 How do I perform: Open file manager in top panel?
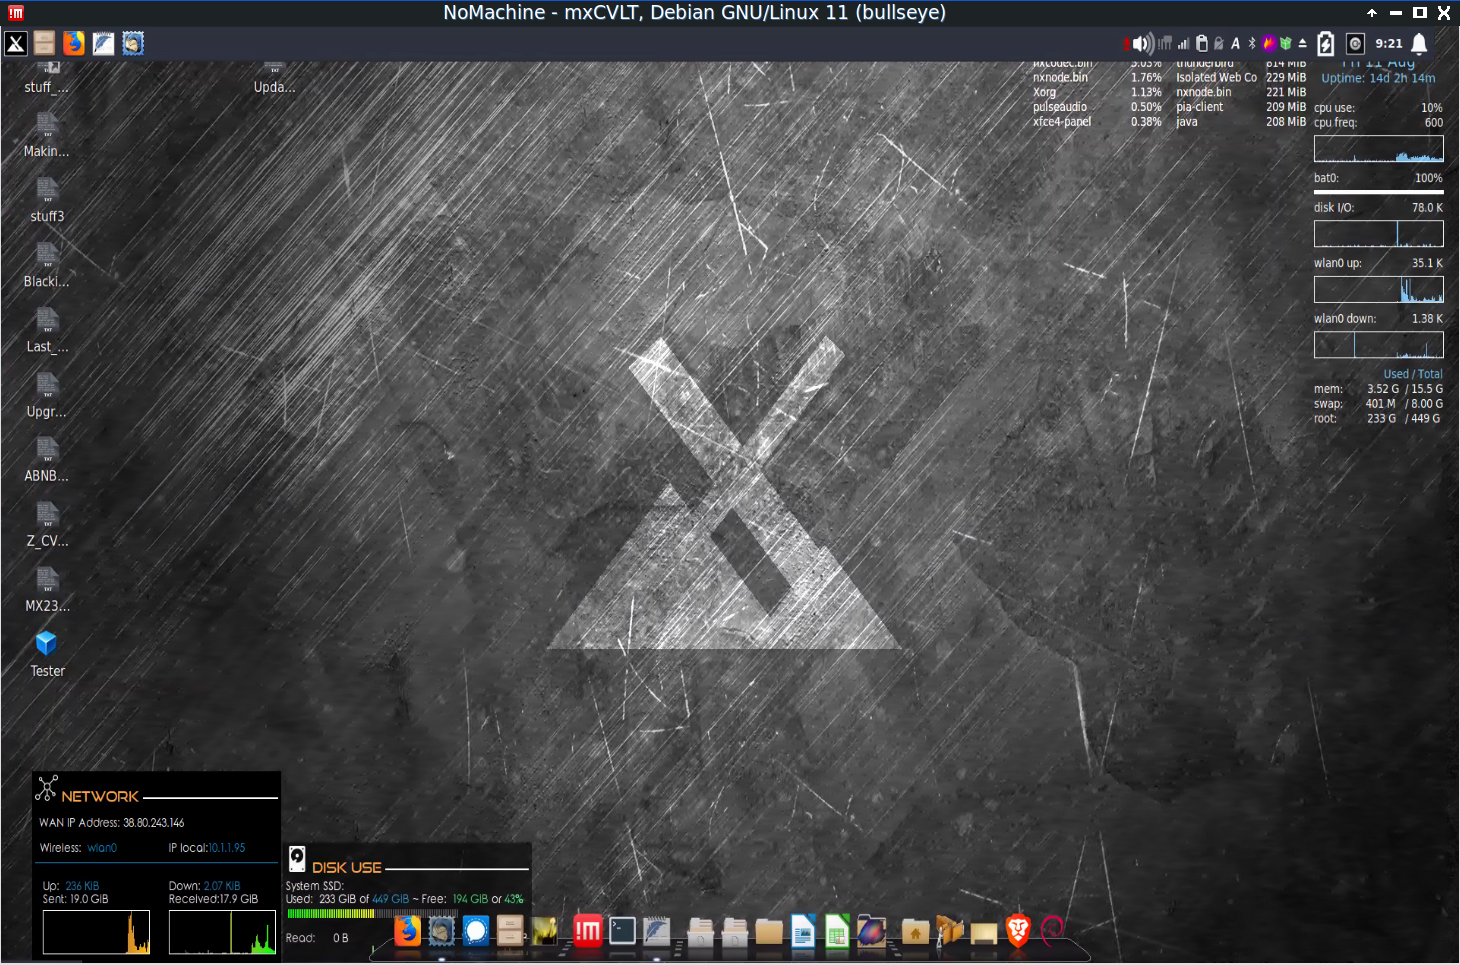click(x=44, y=43)
